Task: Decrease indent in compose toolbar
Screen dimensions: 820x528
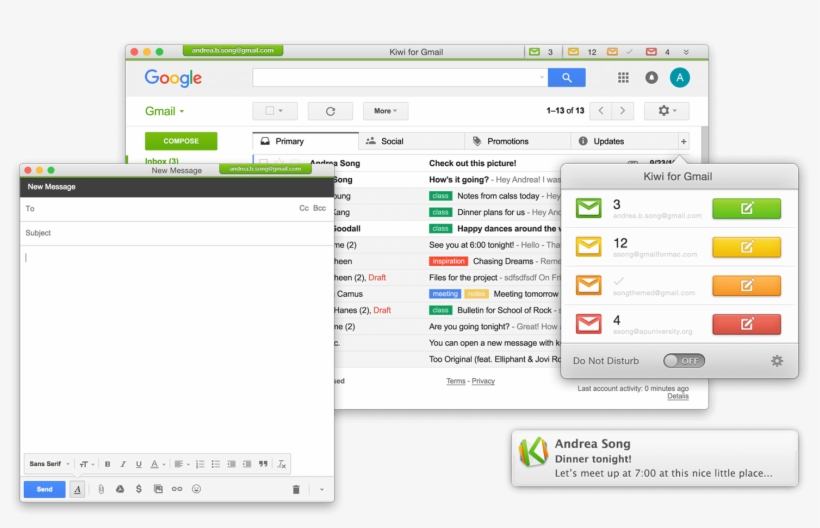Action: (231, 464)
